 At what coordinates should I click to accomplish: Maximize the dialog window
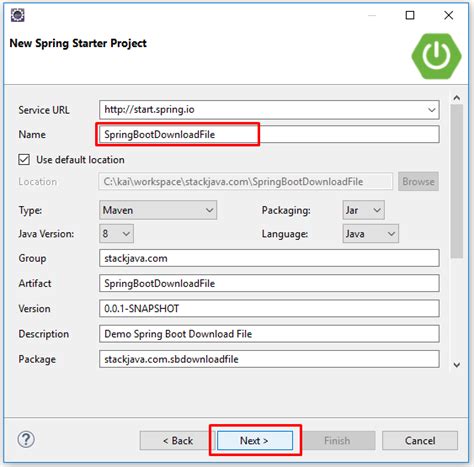(410, 15)
